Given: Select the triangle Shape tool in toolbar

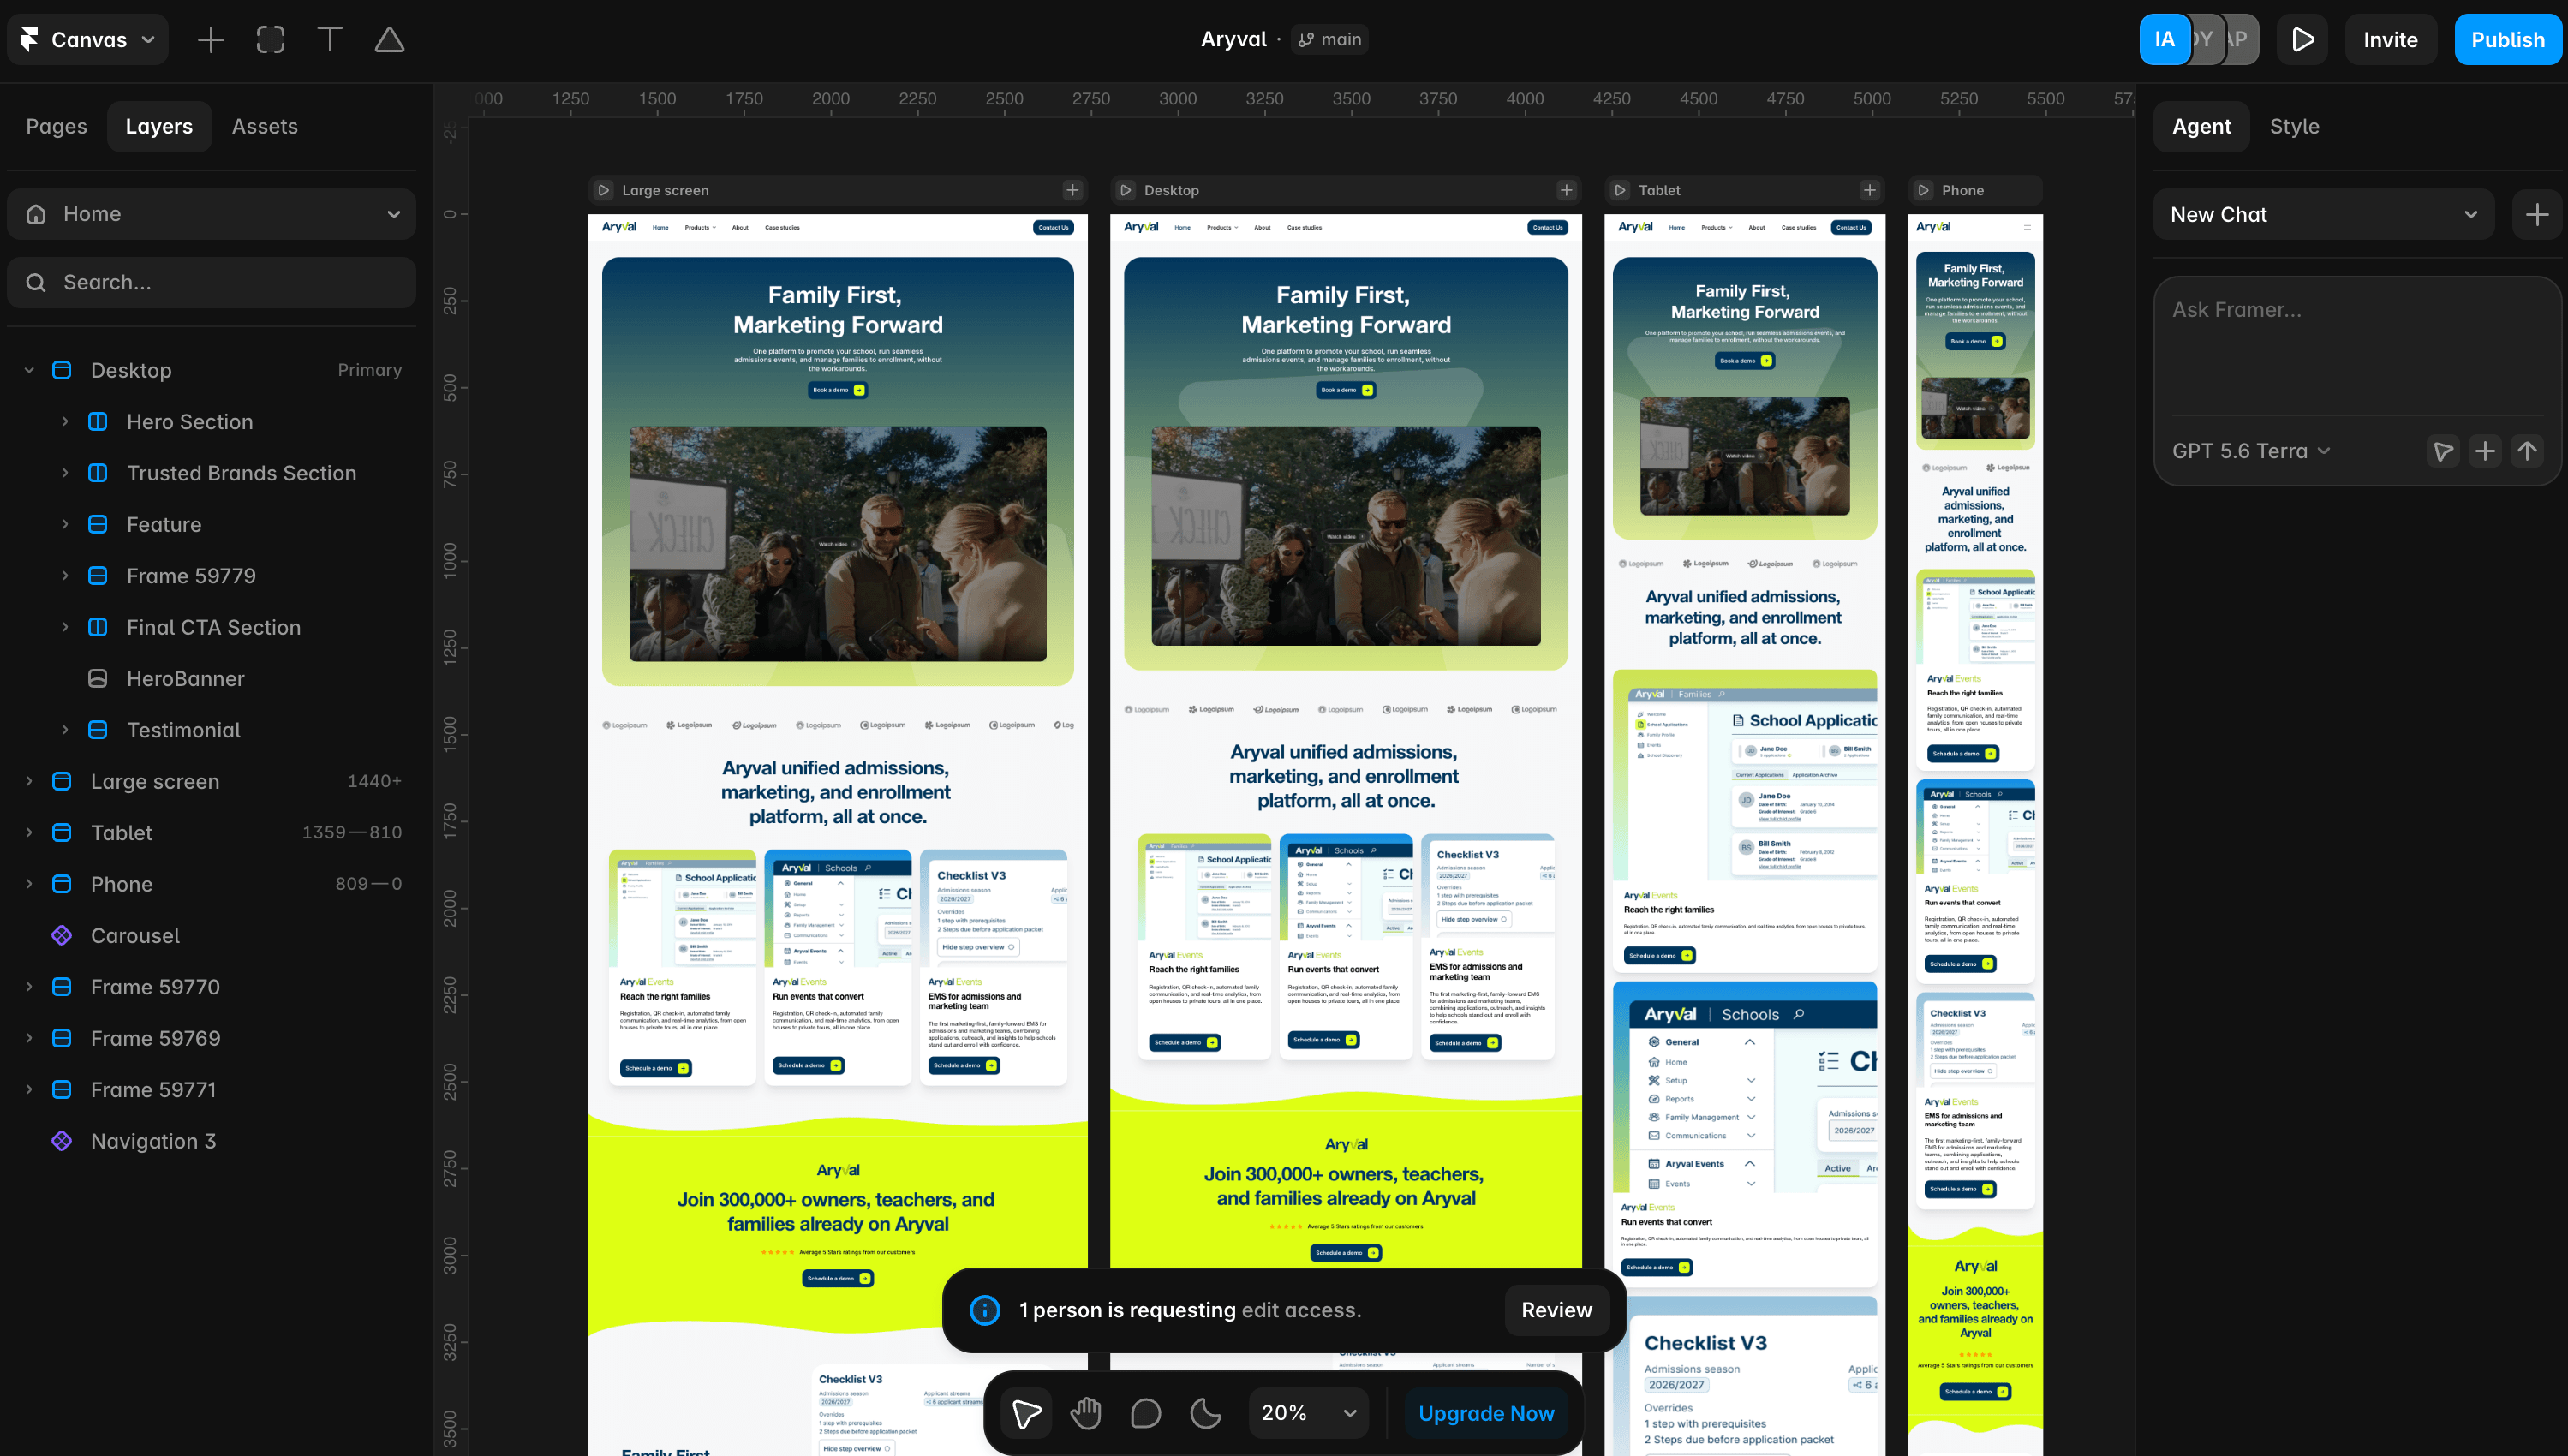Looking at the screenshot, I should pos(389,40).
